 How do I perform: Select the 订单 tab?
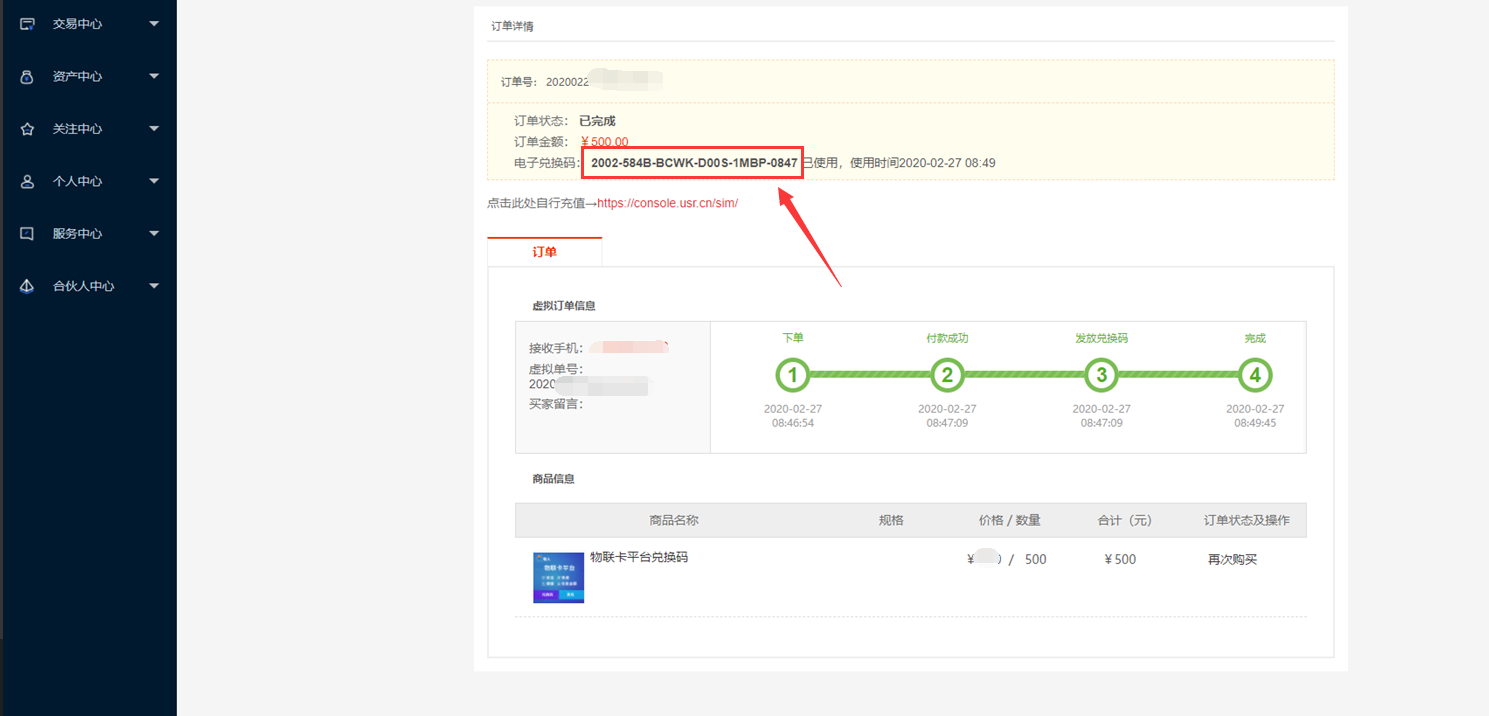545,252
